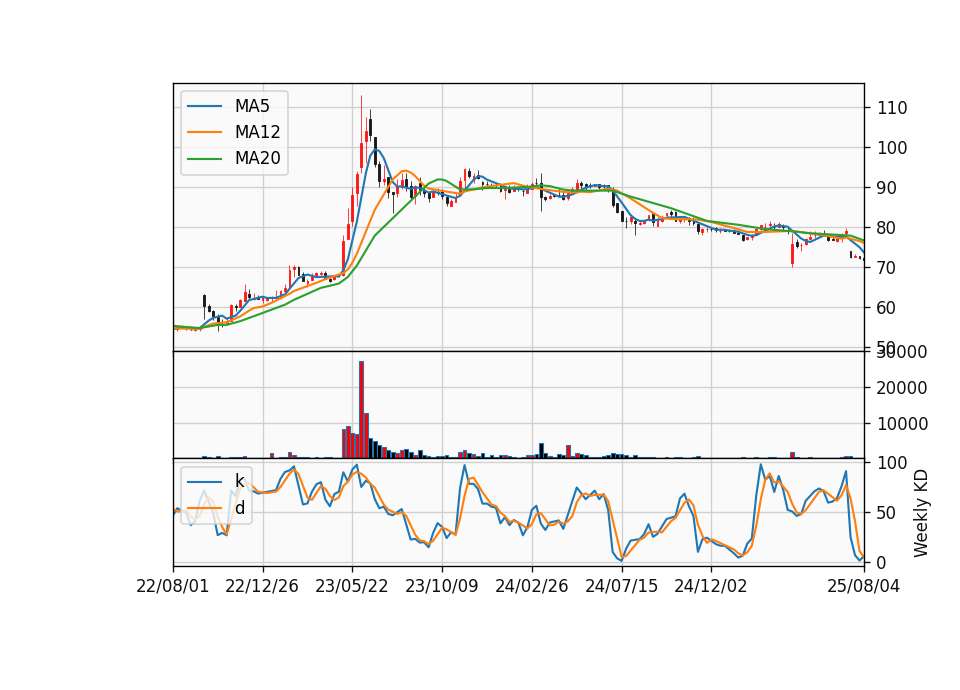This screenshot has height=690, width=960.
Task: Click the 22/08/01 date tick label
Action: (x=173, y=586)
